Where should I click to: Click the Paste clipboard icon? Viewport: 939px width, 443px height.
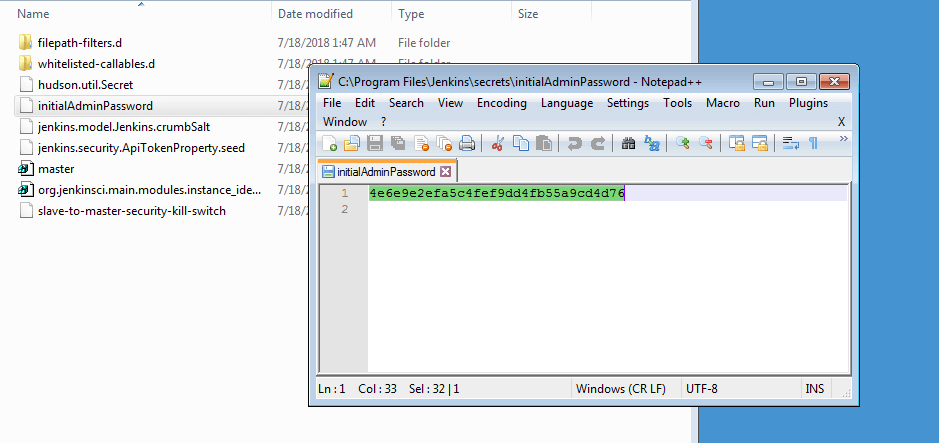(x=544, y=144)
